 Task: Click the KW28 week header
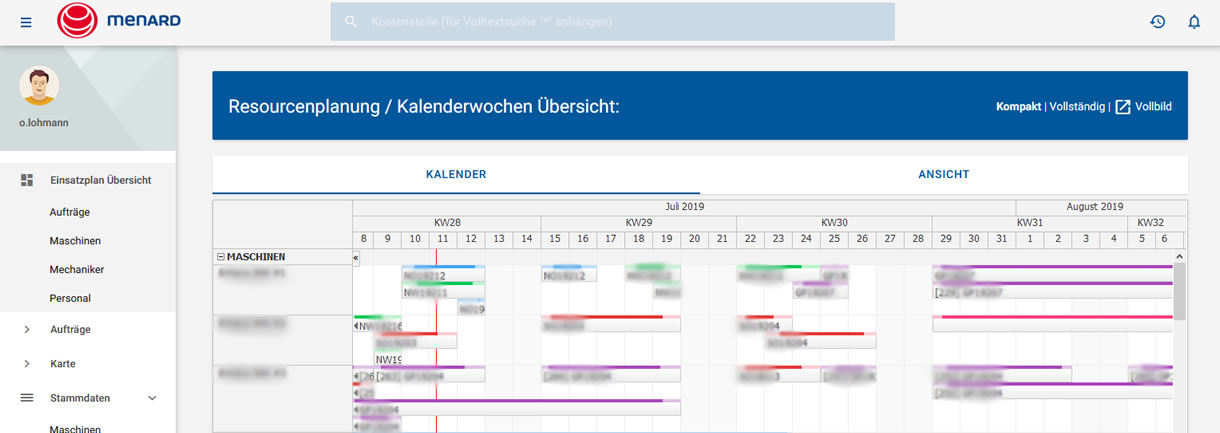click(447, 223)
